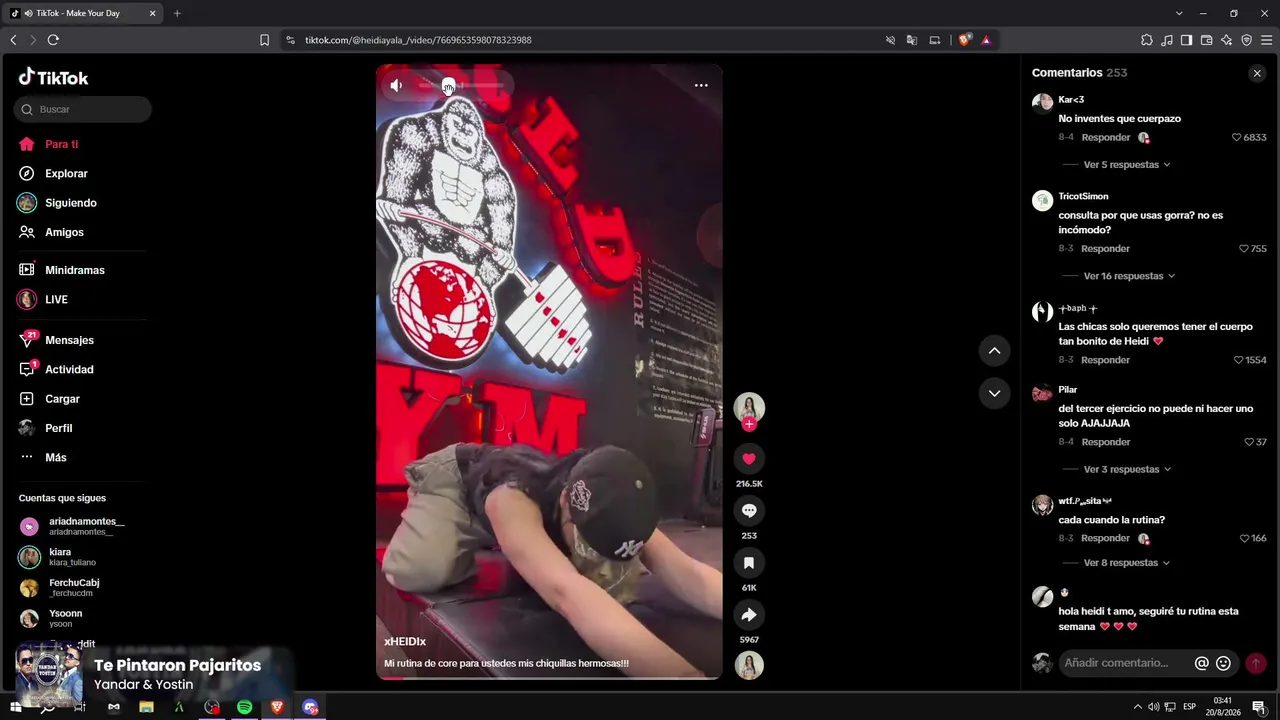This screenshot has height=720, width=1280.
Task: Open media control music-note icon
Action: (x=1166, y=40)
